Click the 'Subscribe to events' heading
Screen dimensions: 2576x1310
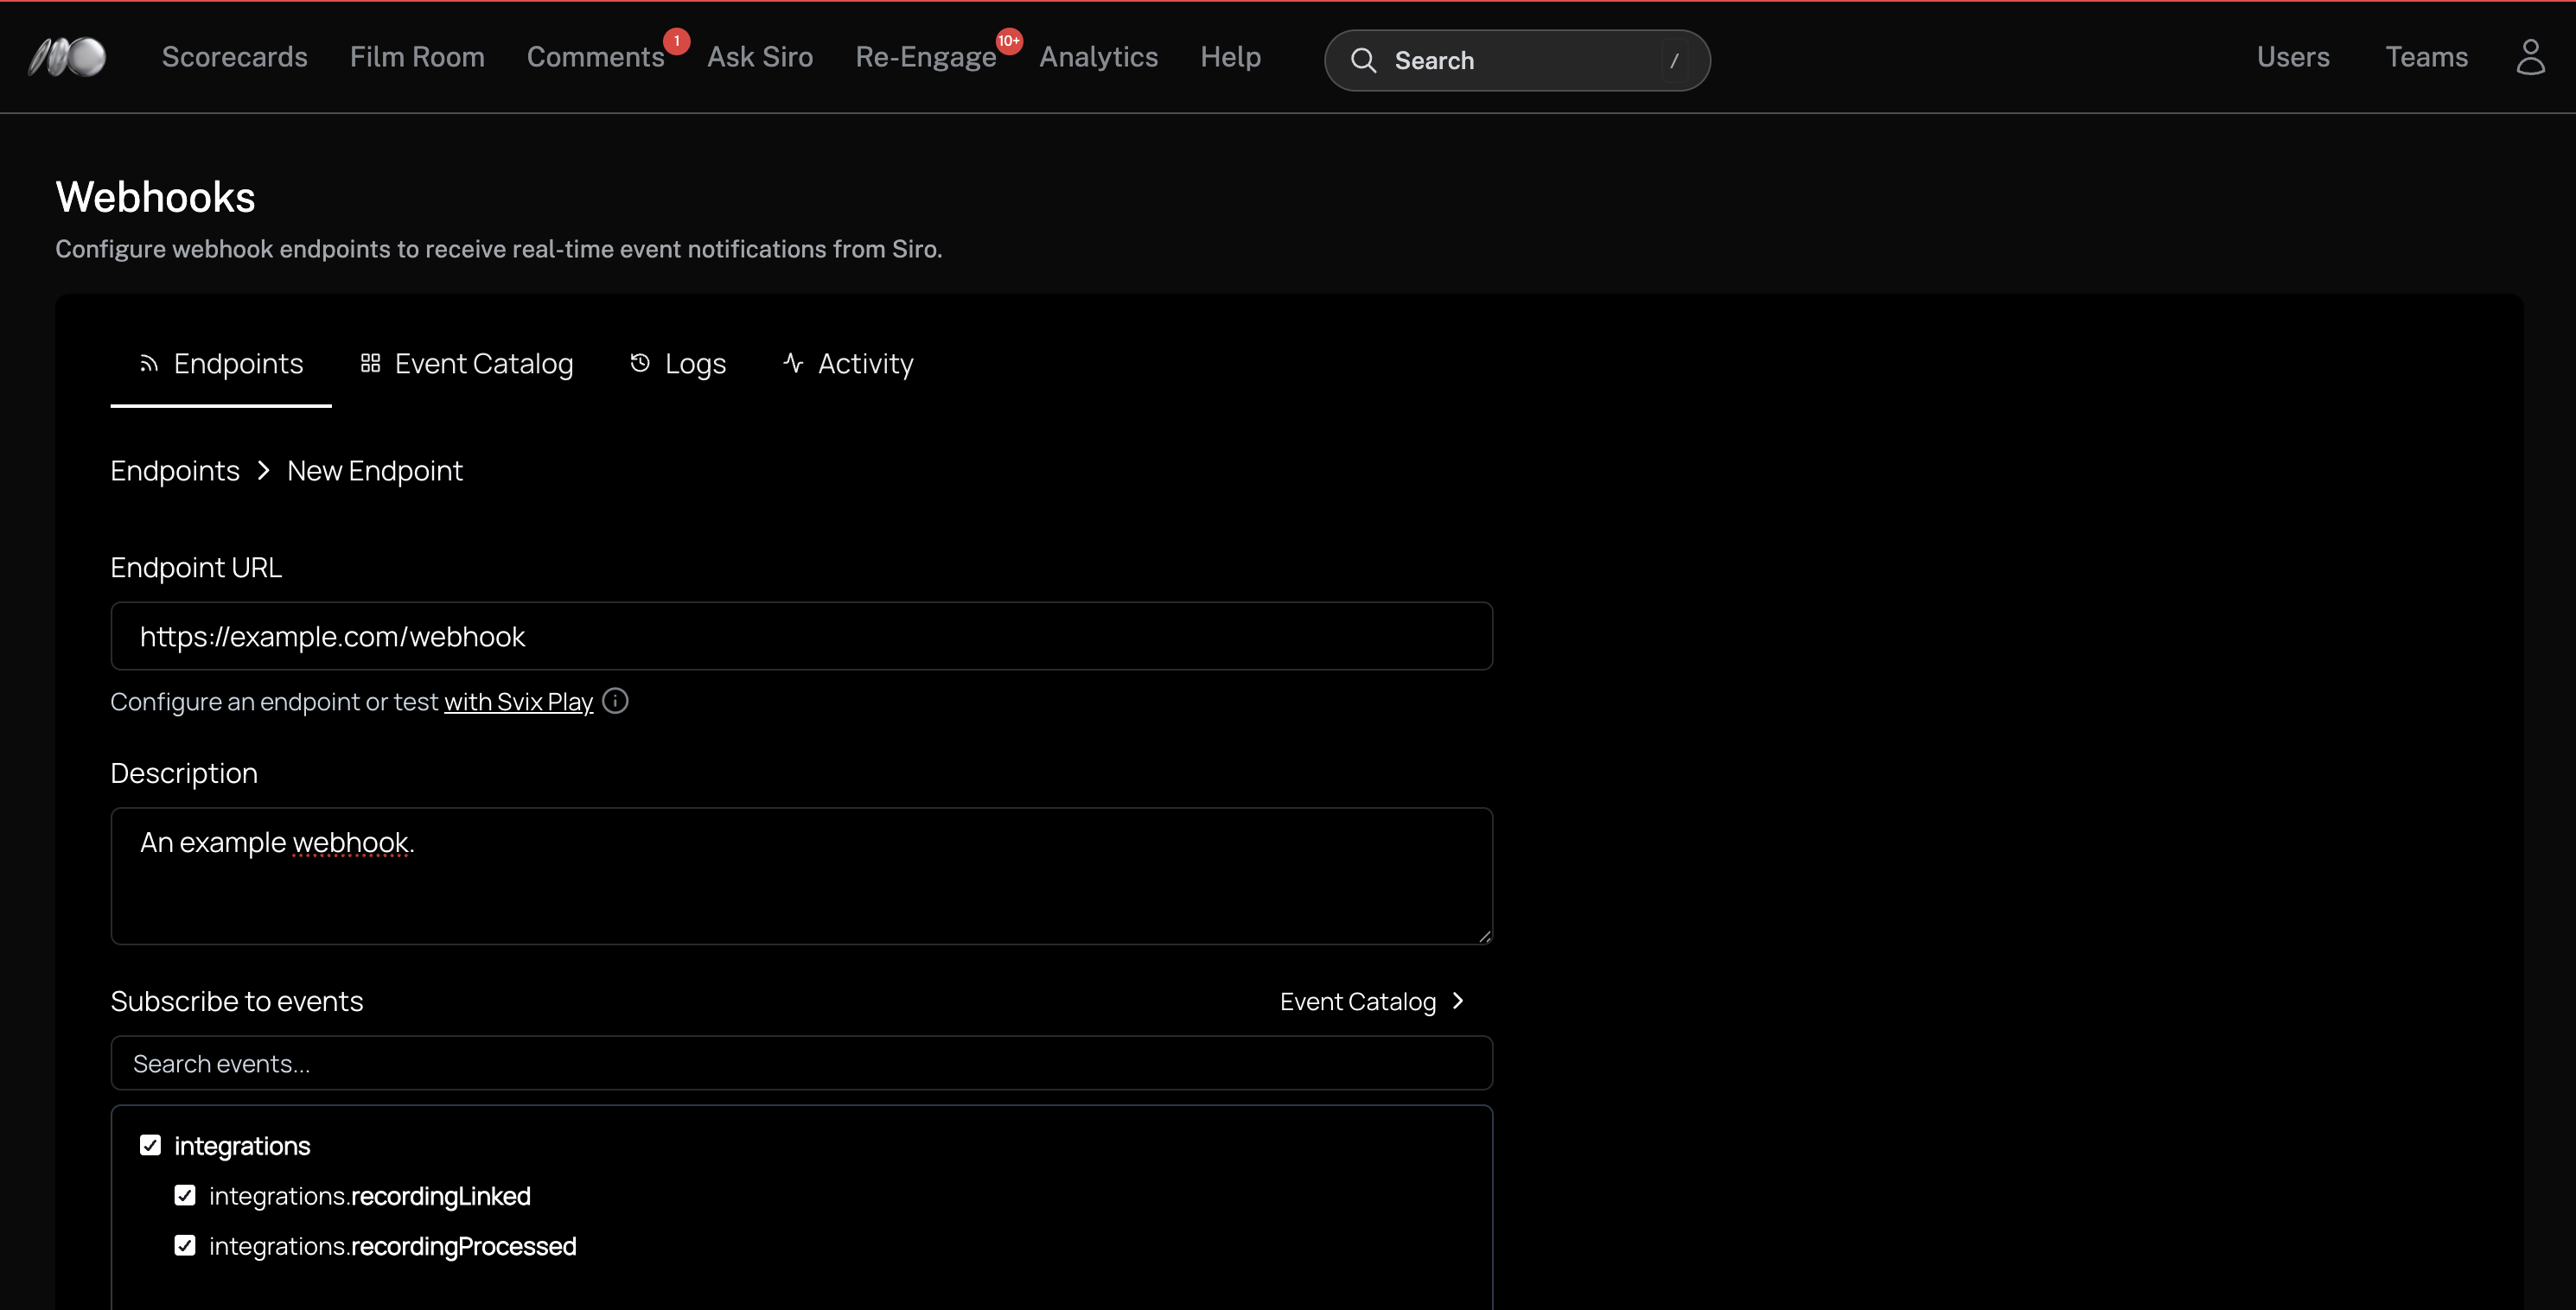(237, 1001)
